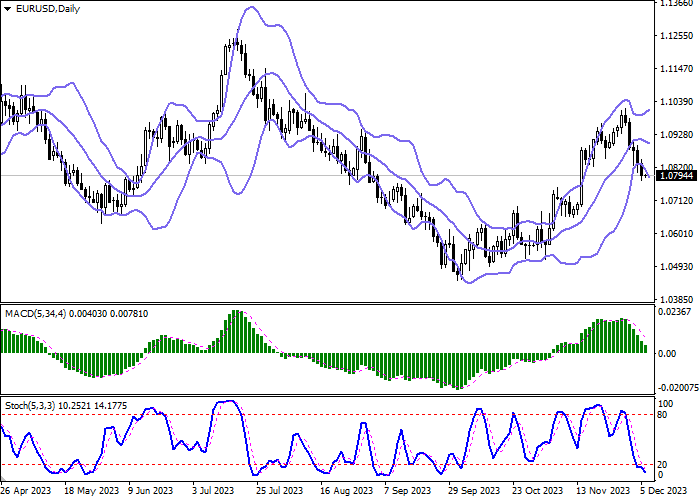The height and width of the screenshot is (500, 700).
Task: Choose the 5 Dec 2023 date label
Action: pyautogui.click(x=664, y=491)
